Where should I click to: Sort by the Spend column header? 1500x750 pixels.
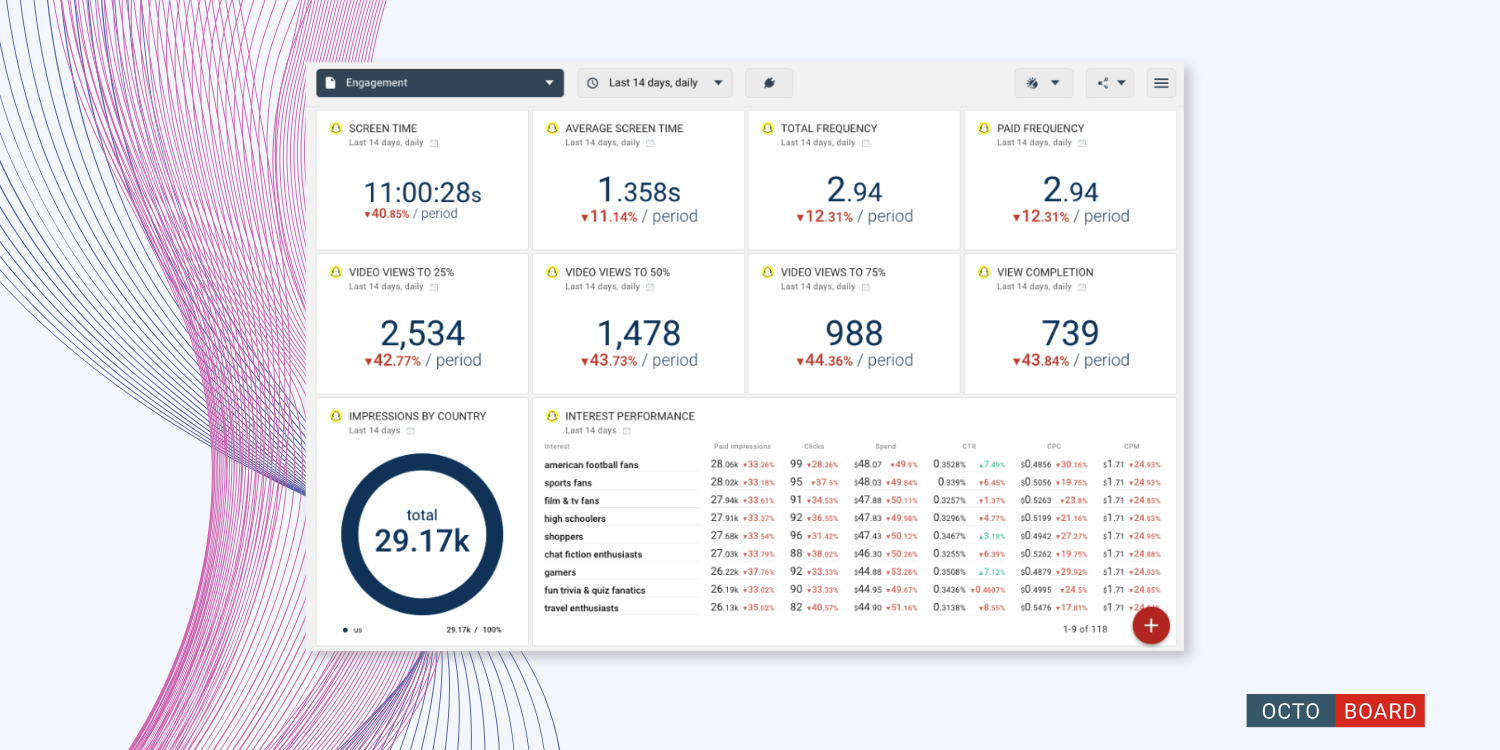pos(886,447)
